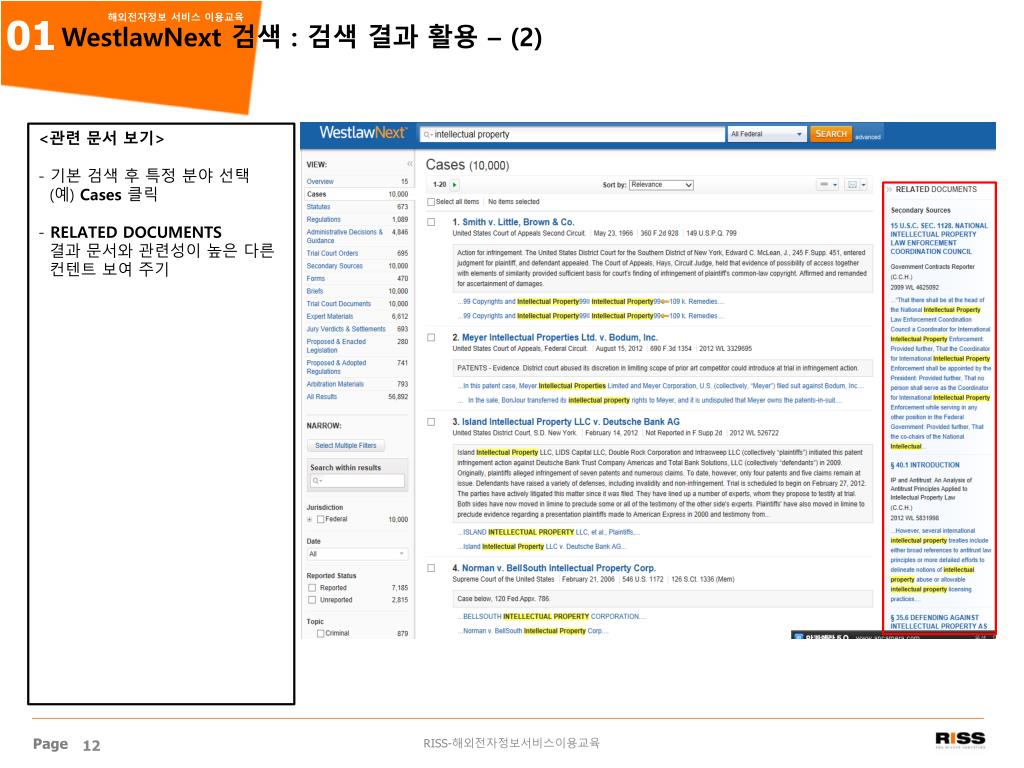Tick the Unreported status checkbox

pyautogui.click(x=312, y=600)
